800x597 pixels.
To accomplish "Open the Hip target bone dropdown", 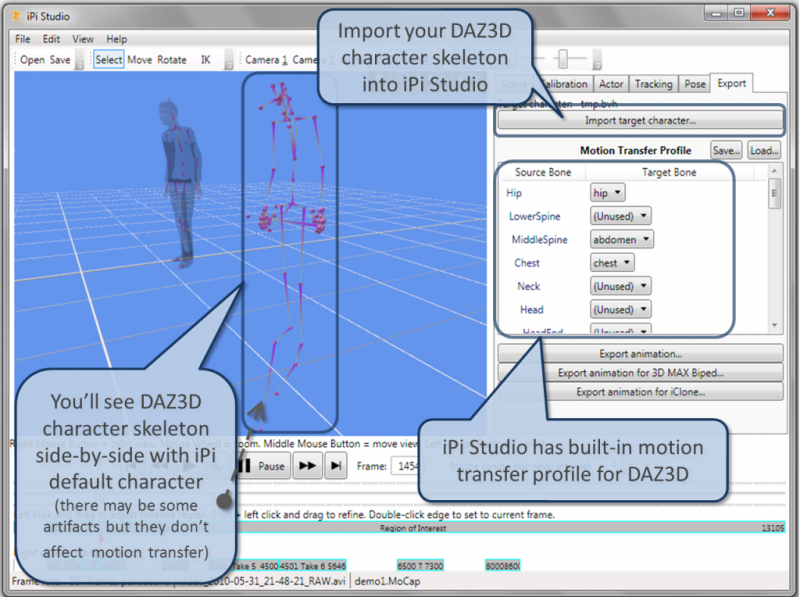I will (607, 193).
